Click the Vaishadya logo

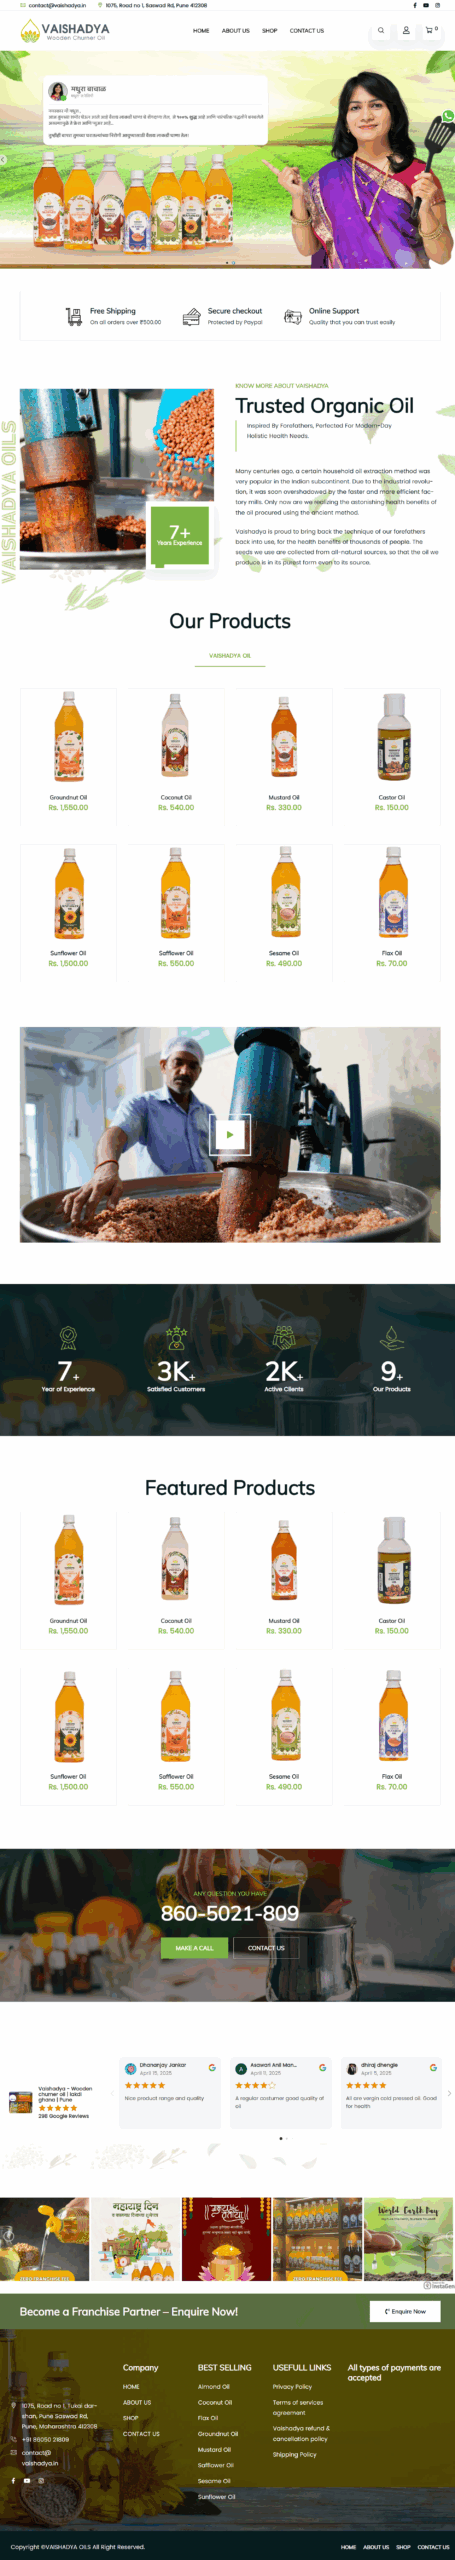(65, 31)
